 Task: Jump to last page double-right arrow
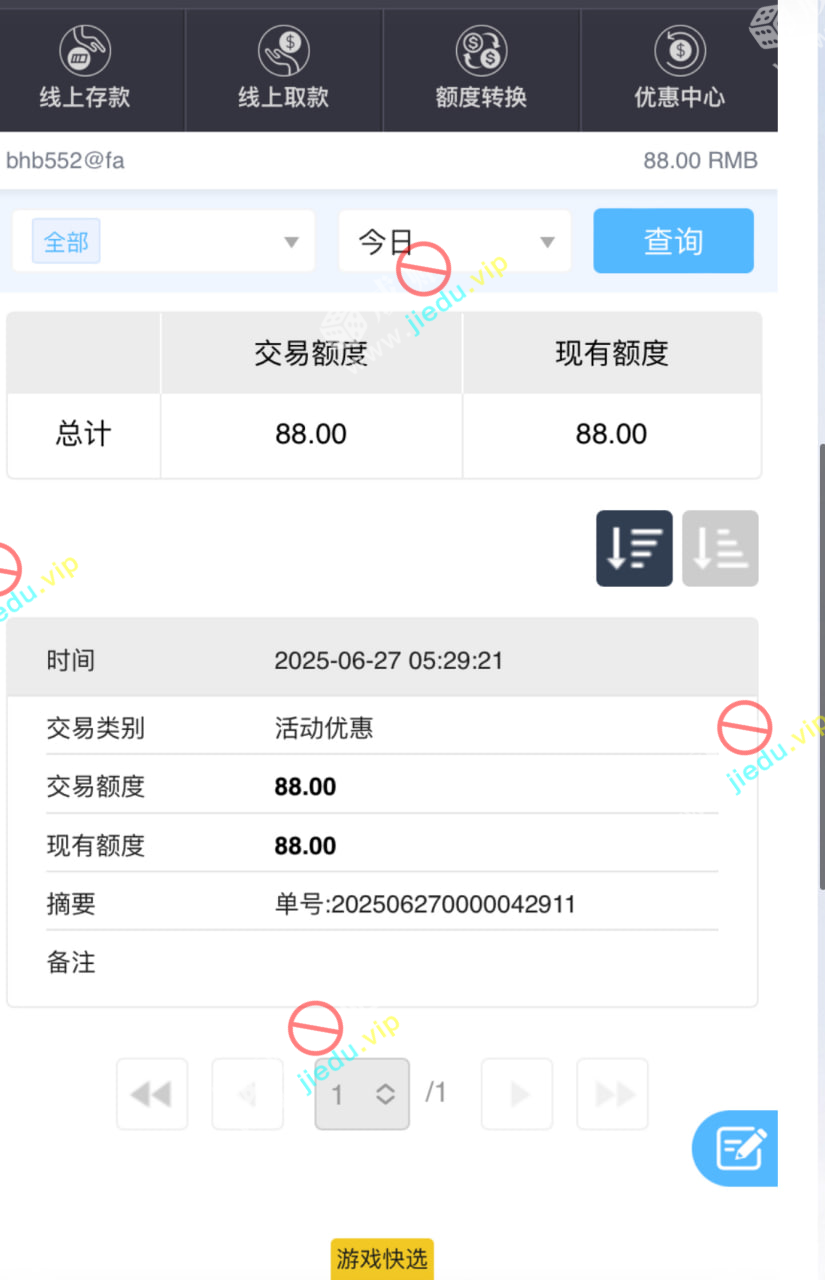tap(613, 1094)
